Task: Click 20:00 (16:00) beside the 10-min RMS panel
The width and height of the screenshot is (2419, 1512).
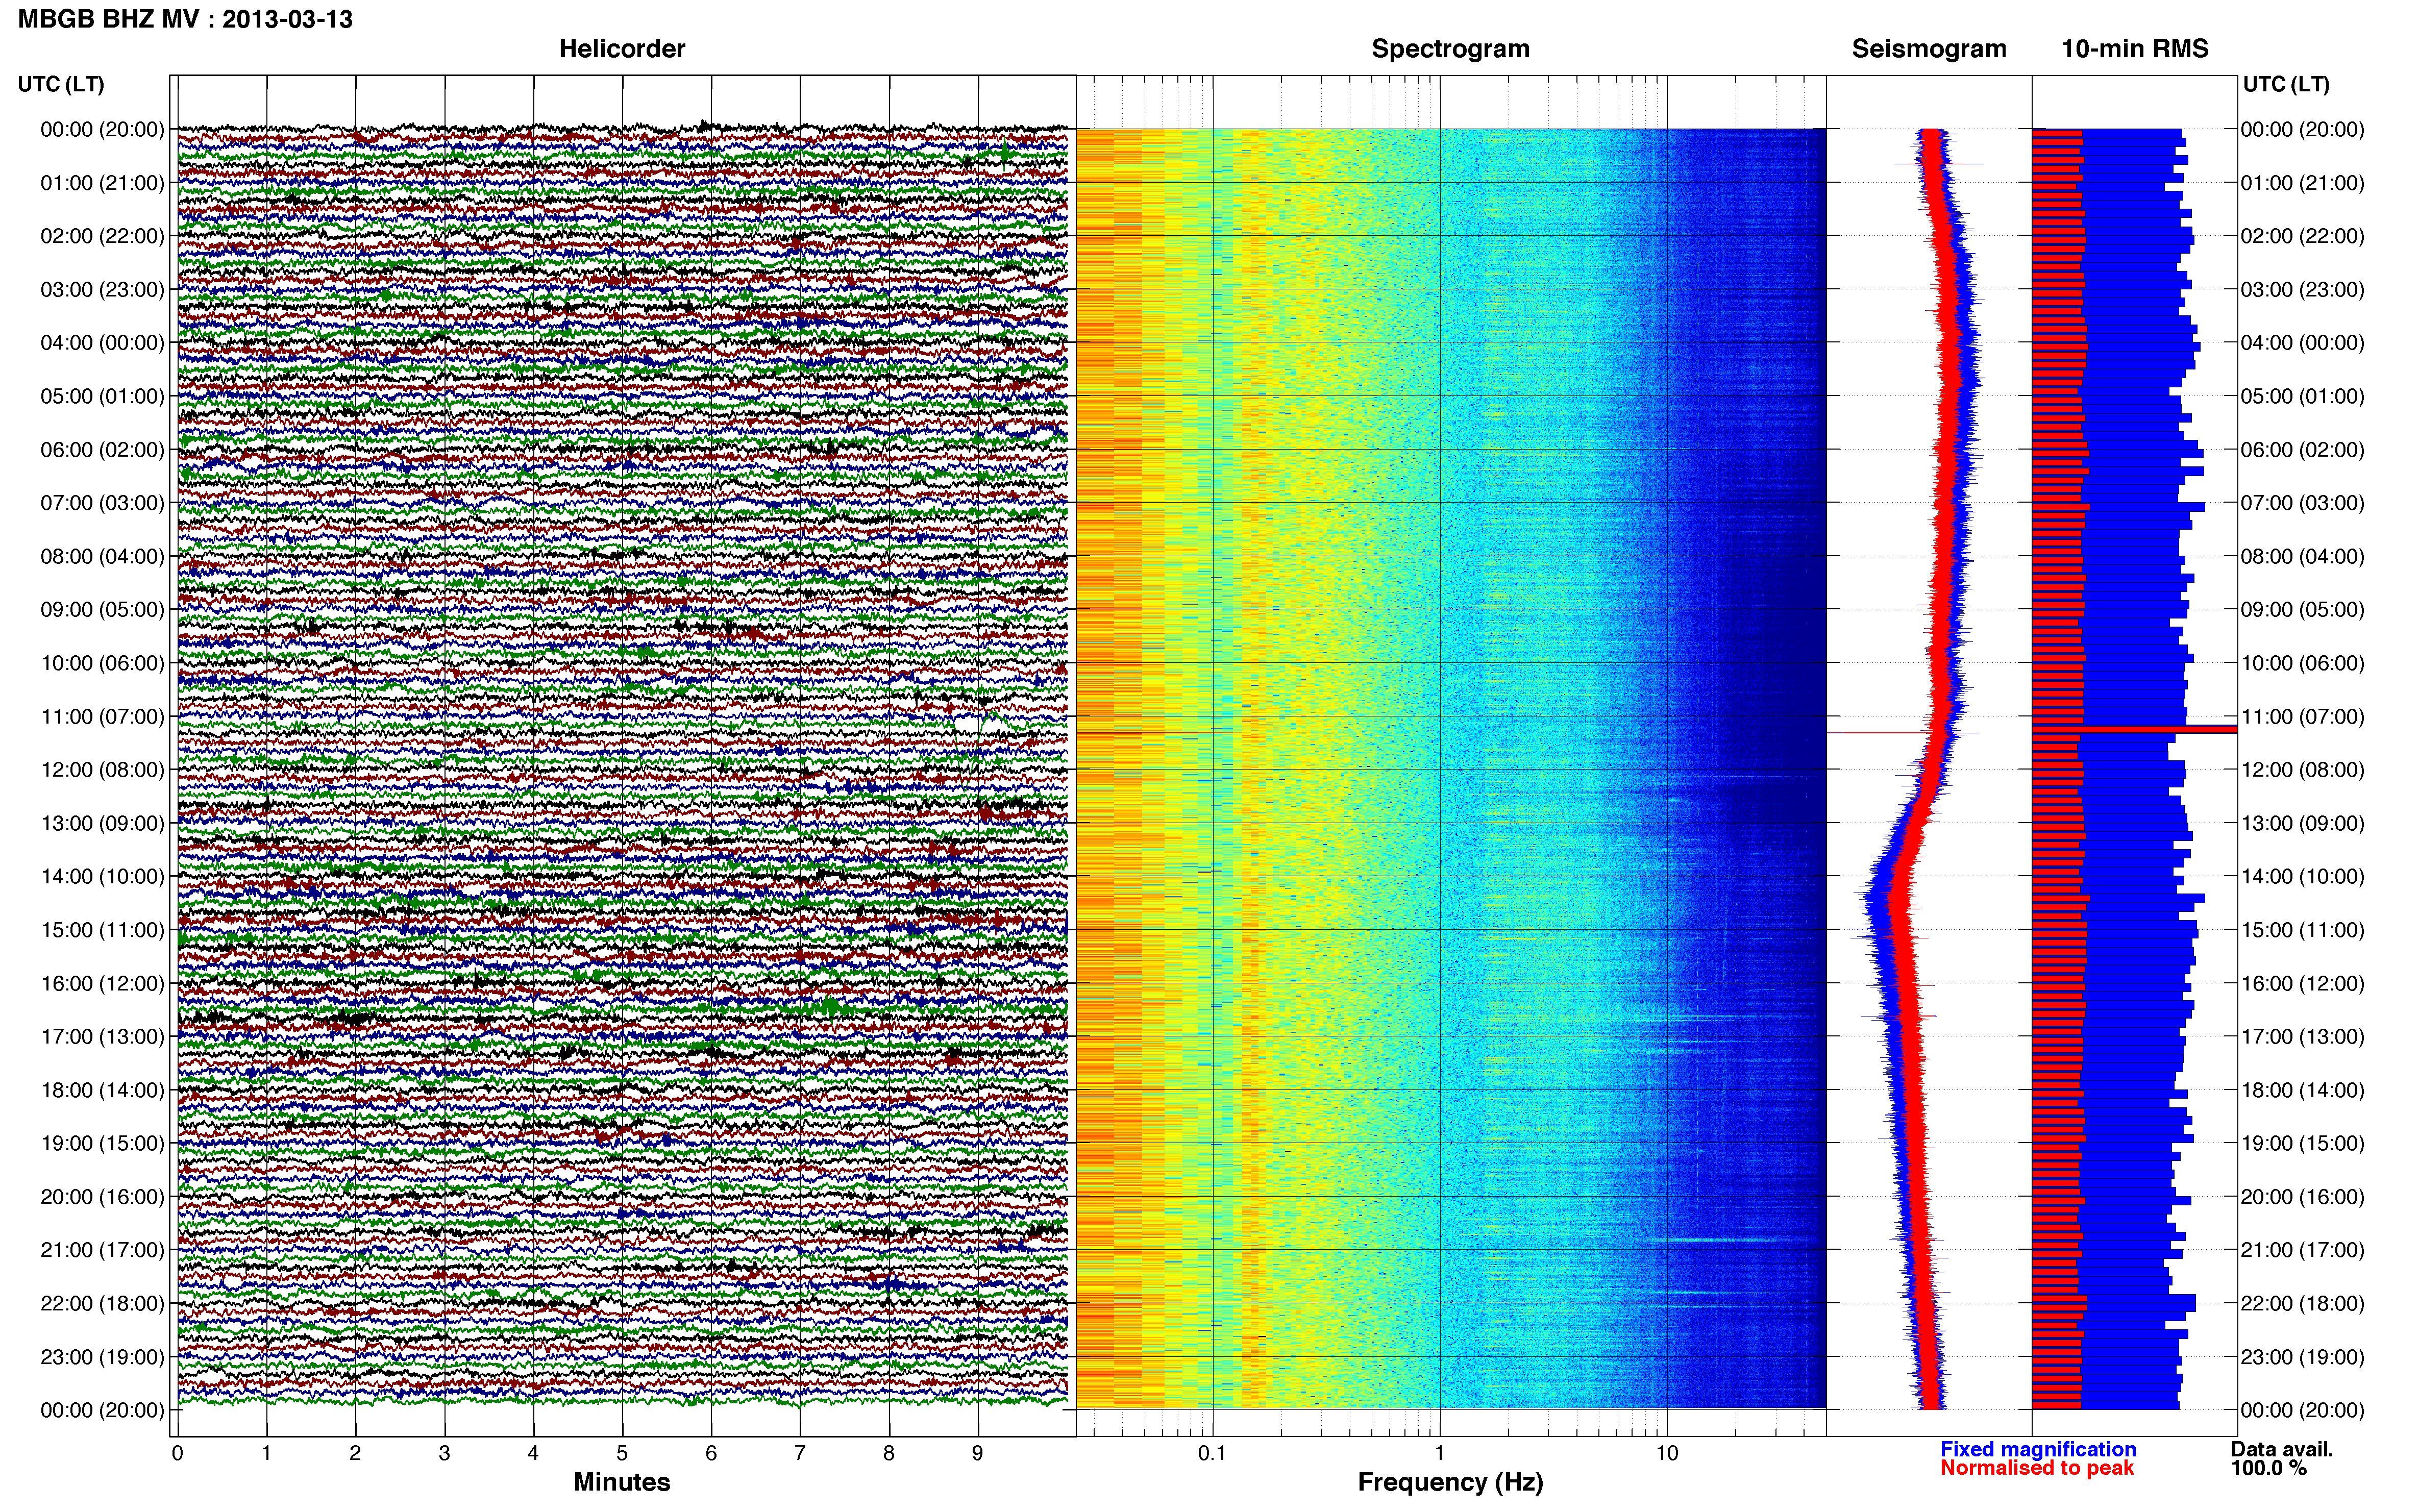Action: [2302, 1197]
